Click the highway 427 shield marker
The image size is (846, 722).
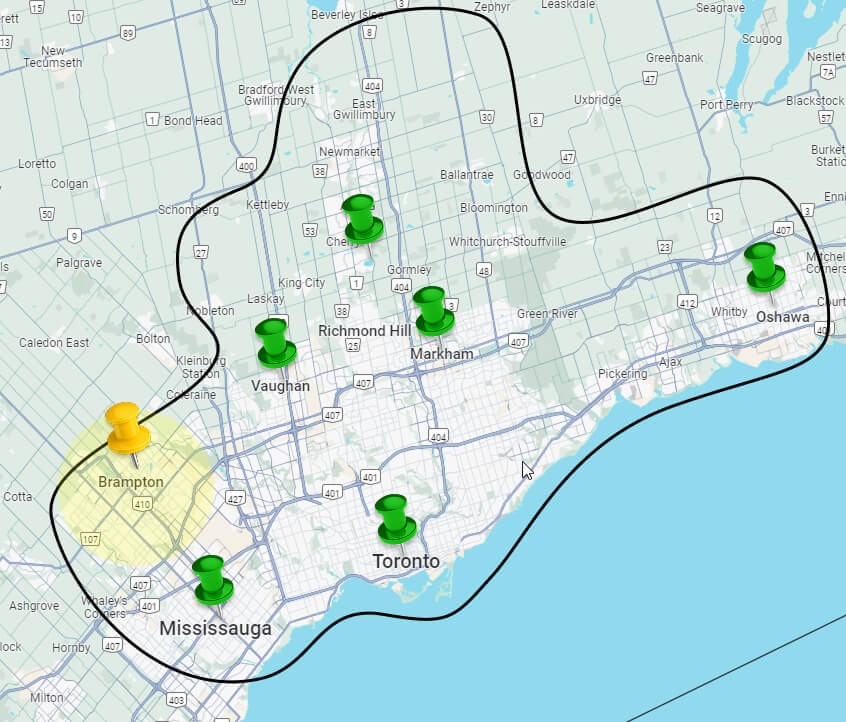[236, 498]
